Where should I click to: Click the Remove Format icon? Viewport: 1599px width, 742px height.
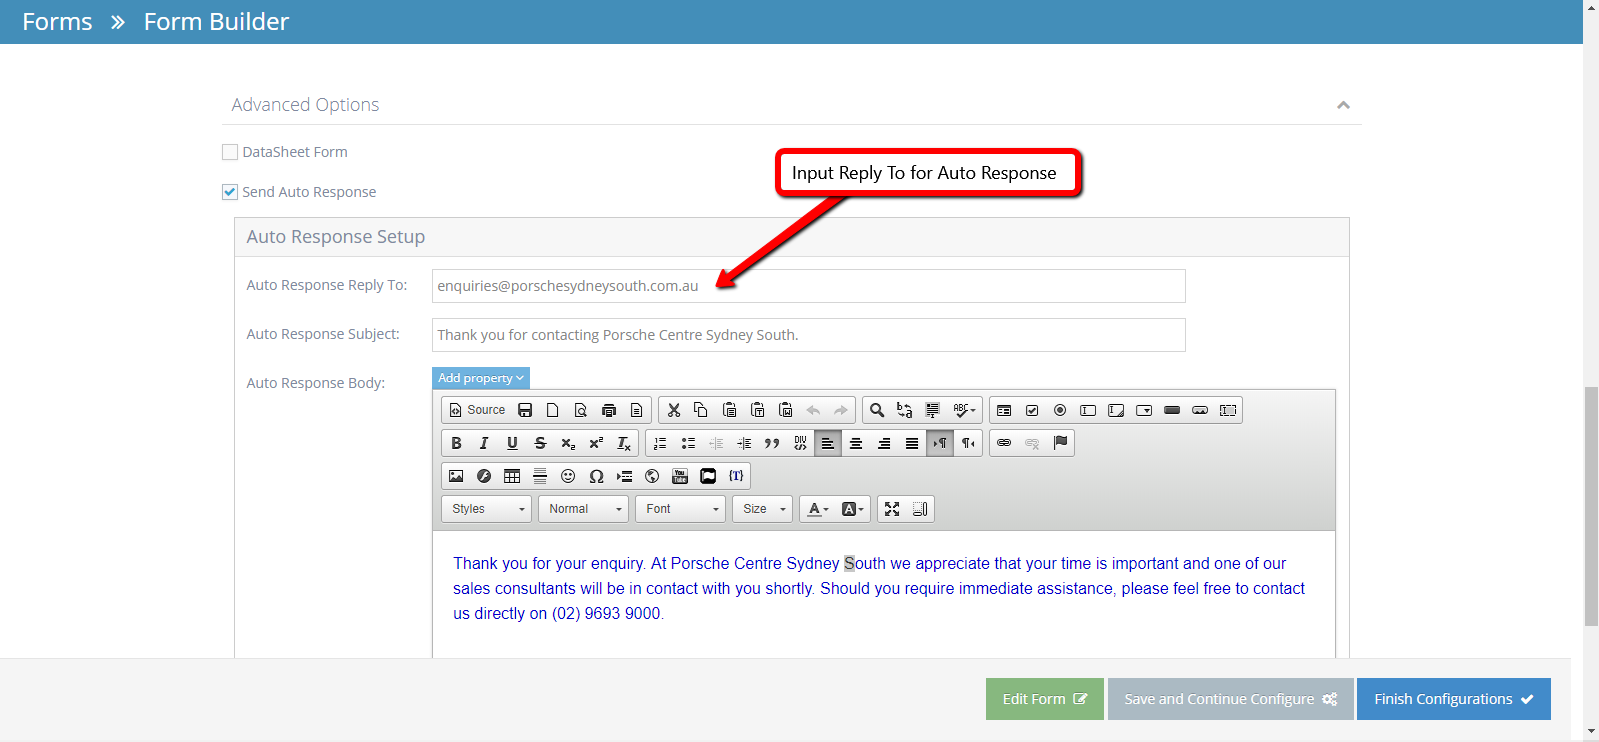click(624, 443)
